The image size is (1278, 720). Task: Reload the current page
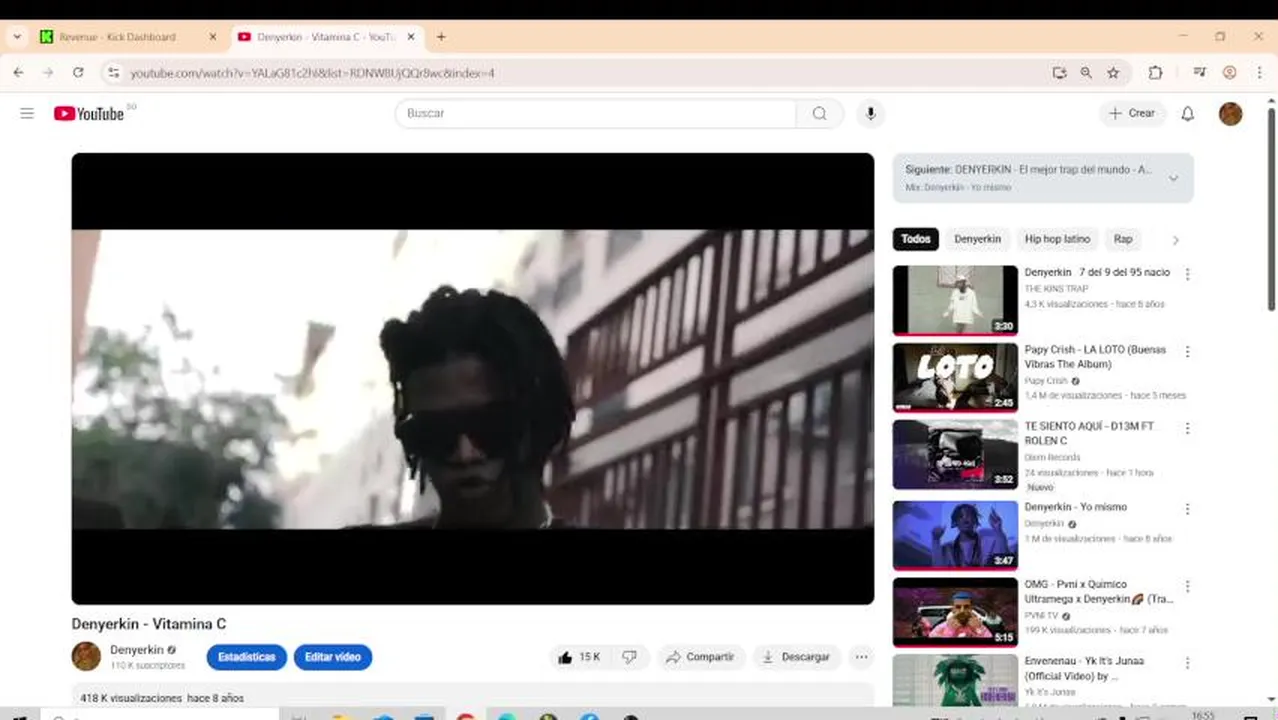78,72
